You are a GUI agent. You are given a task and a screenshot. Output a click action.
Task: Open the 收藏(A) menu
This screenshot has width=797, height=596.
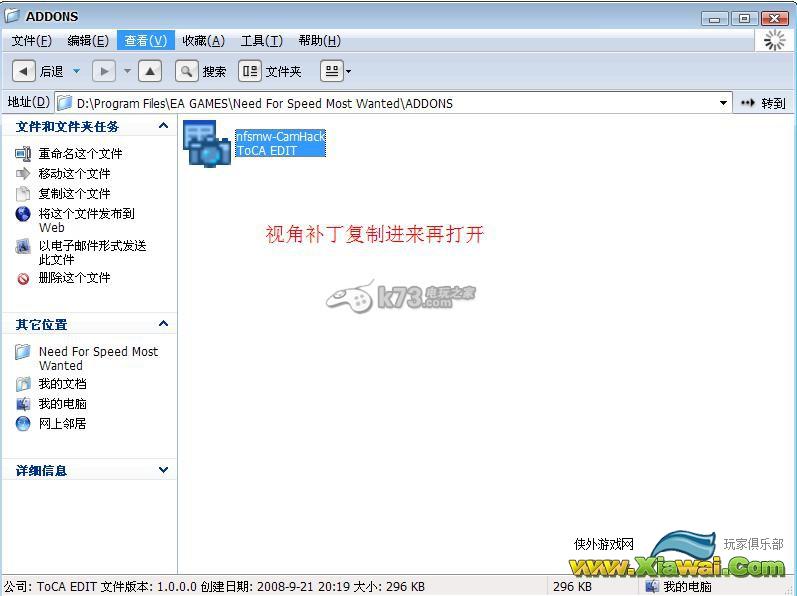[203, 41]
